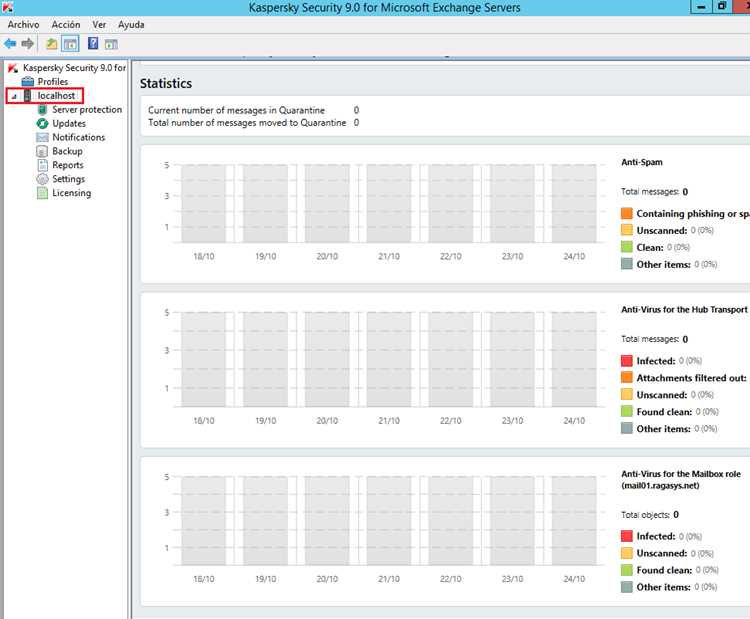
Task: Click the Settings gear icon
Action: [43, 179]
